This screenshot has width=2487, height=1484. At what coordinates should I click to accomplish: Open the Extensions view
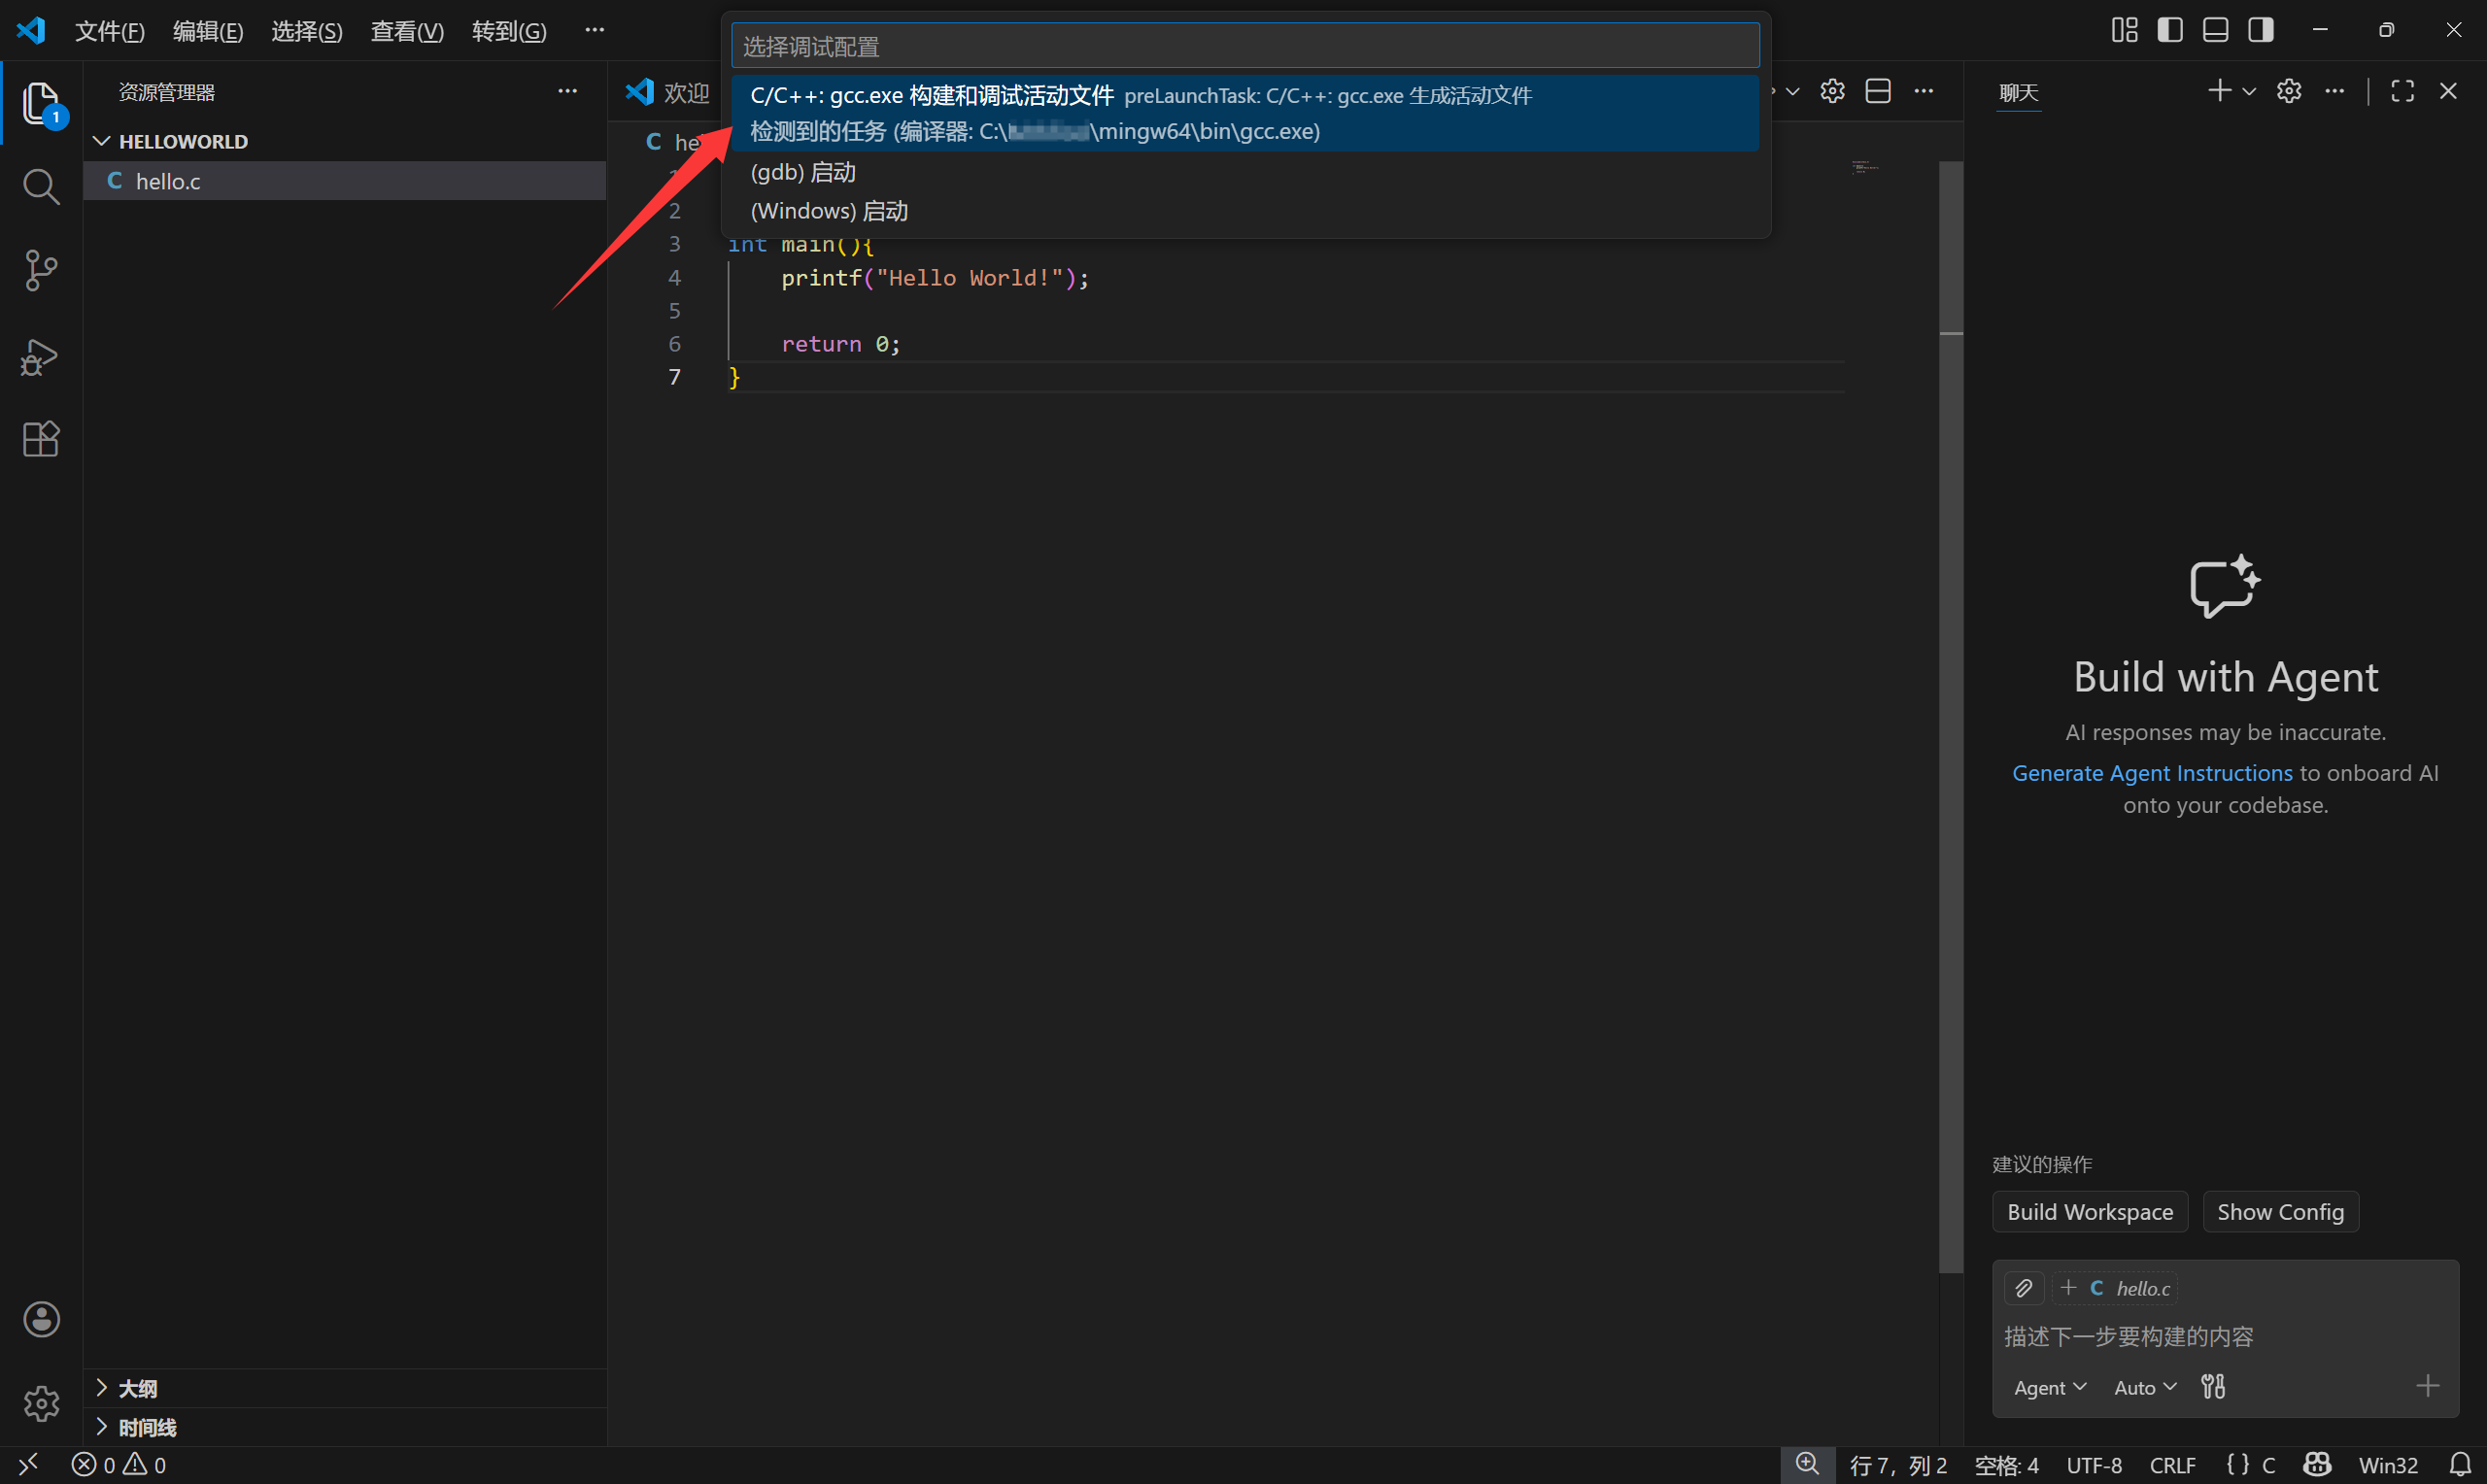(x=41, y=439)
